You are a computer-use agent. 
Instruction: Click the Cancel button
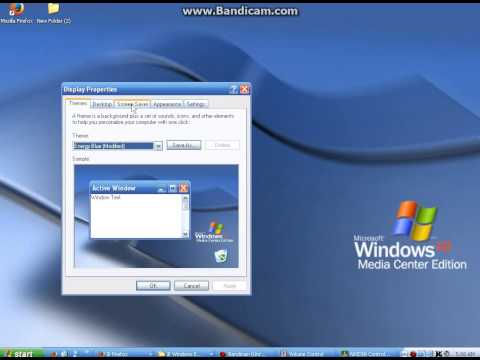(x=191, y=286)
